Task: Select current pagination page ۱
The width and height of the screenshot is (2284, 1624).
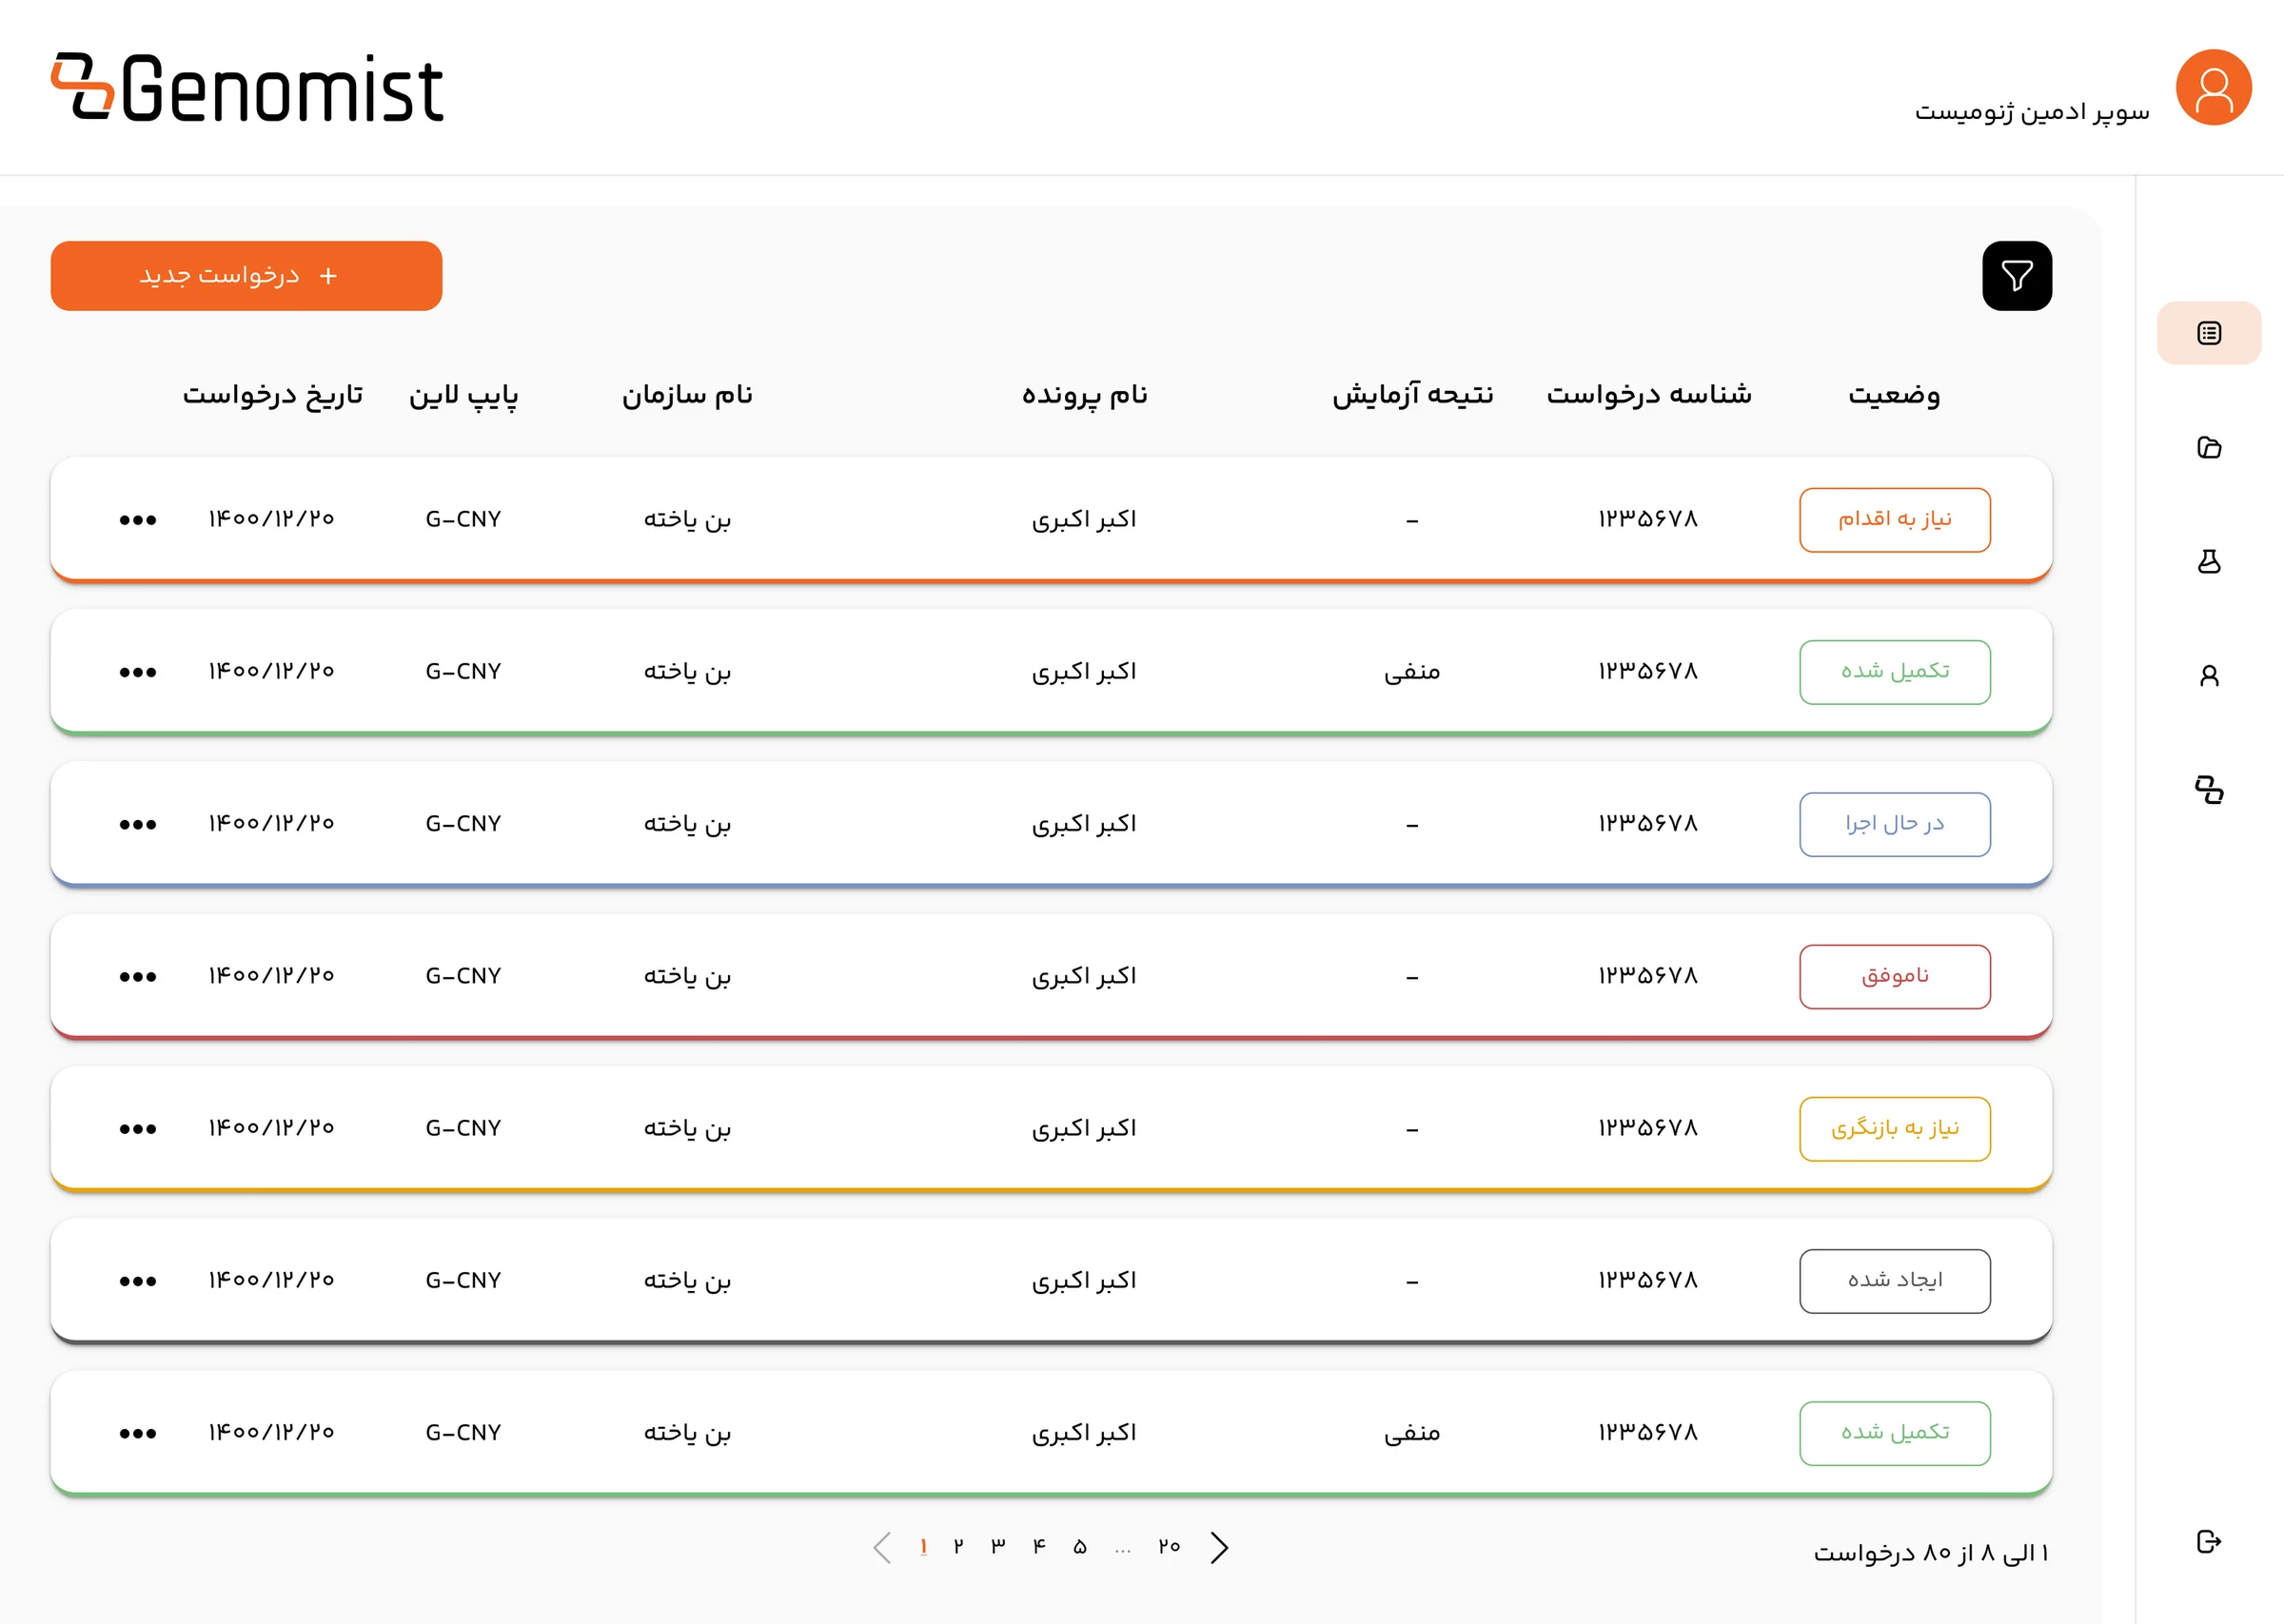Action: pyautogui.click(x=923, y=1547)
